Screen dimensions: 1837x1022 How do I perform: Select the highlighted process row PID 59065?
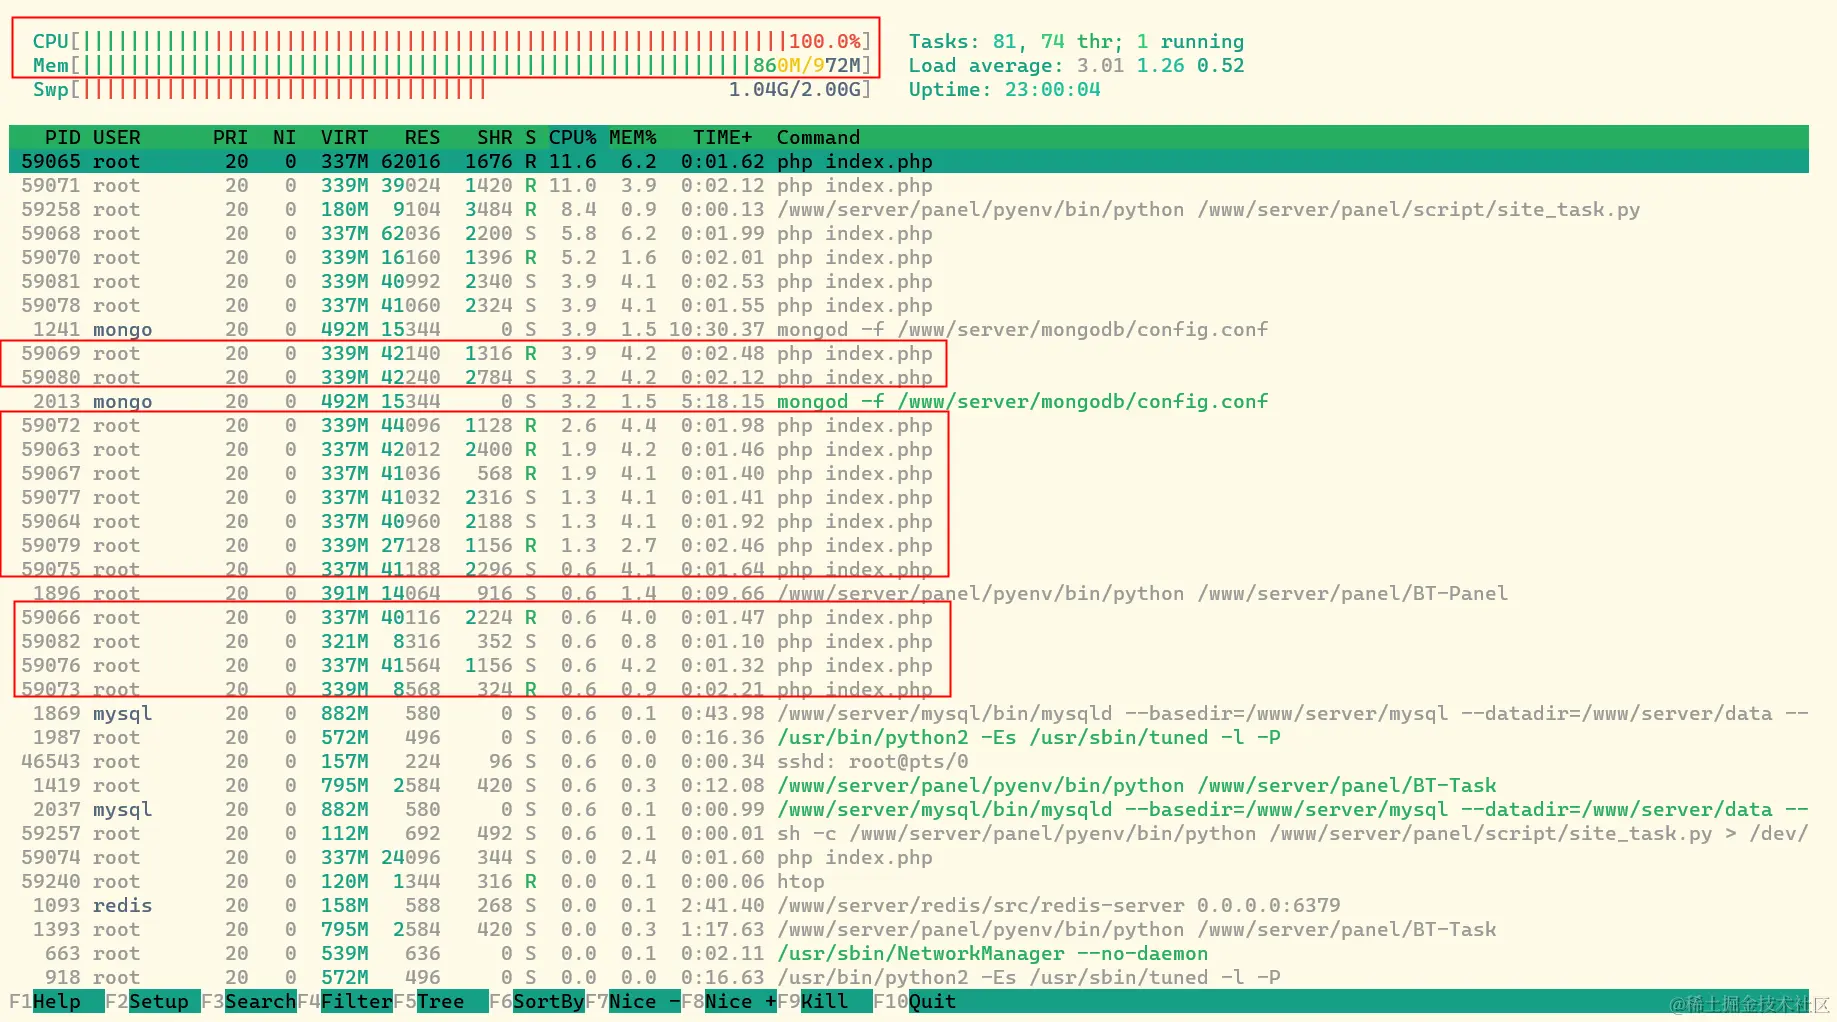pos(909,161)
